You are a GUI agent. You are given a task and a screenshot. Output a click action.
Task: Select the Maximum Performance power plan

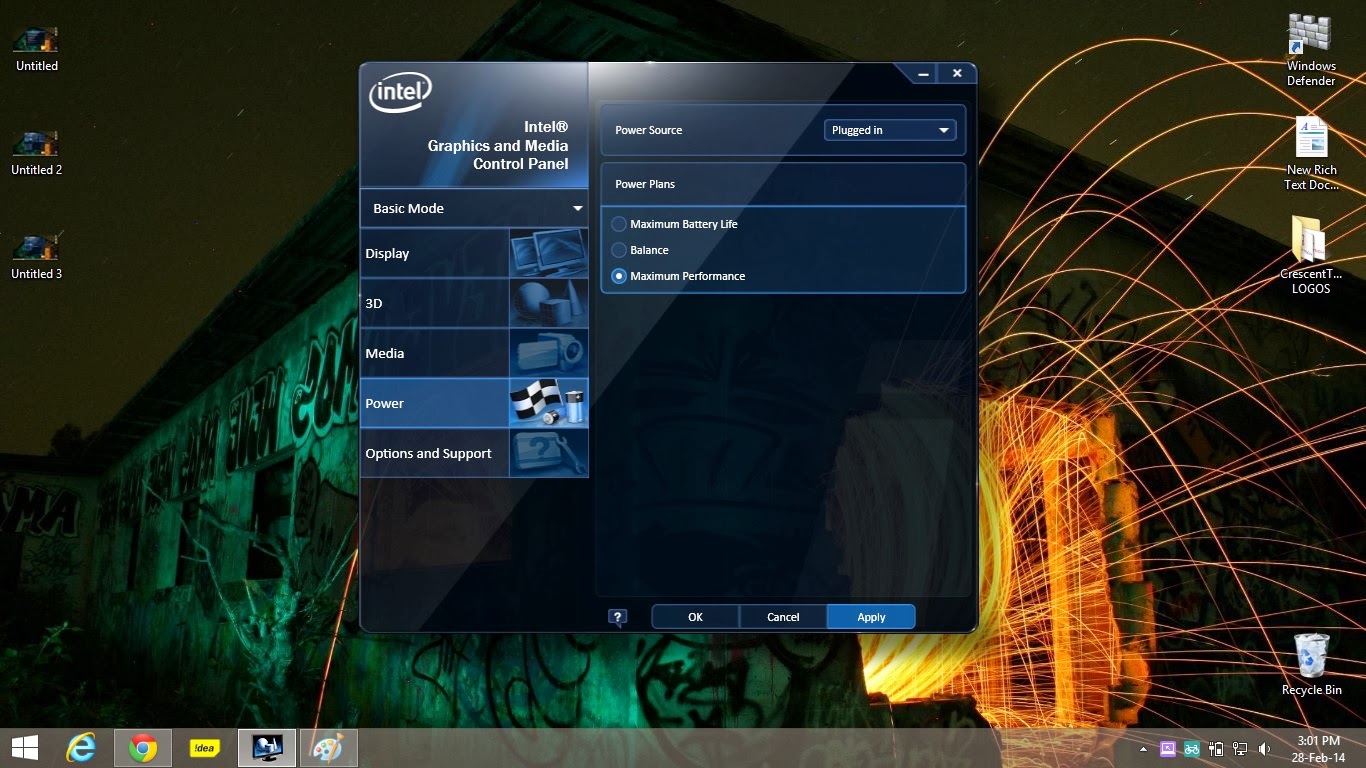click(x=679, y=276)
